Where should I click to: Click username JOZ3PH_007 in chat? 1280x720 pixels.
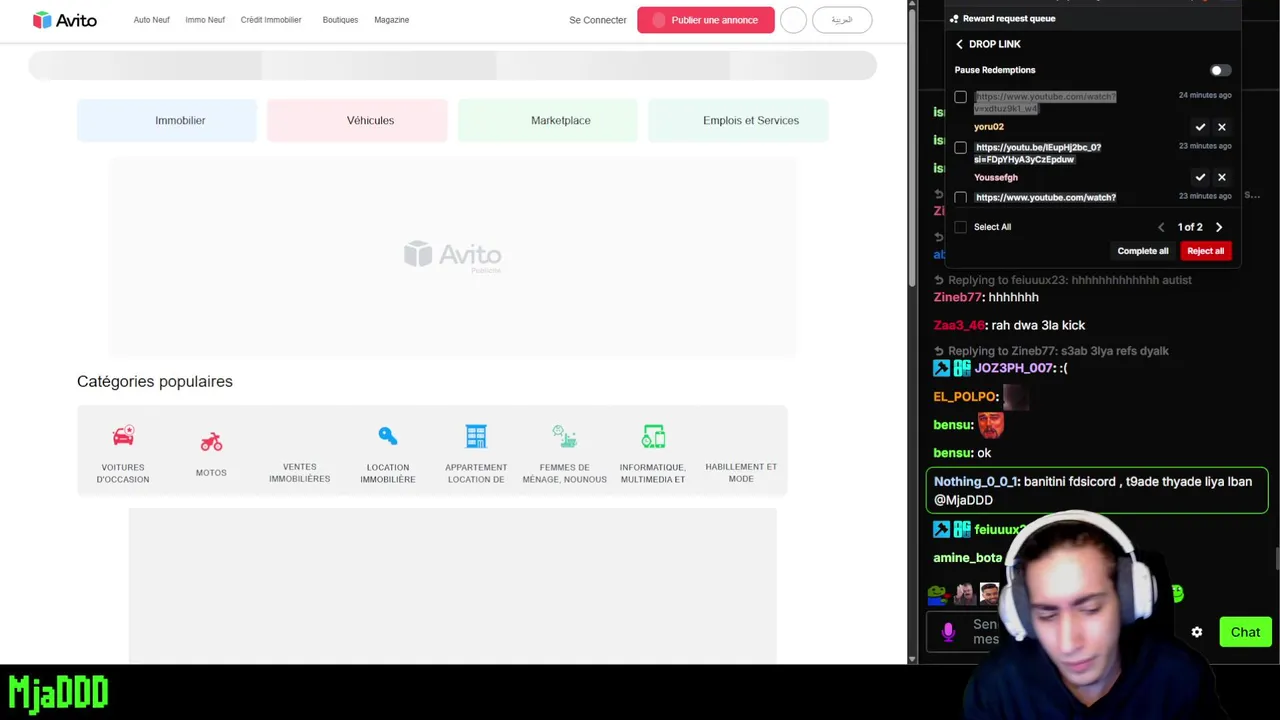pos(1014,368)
